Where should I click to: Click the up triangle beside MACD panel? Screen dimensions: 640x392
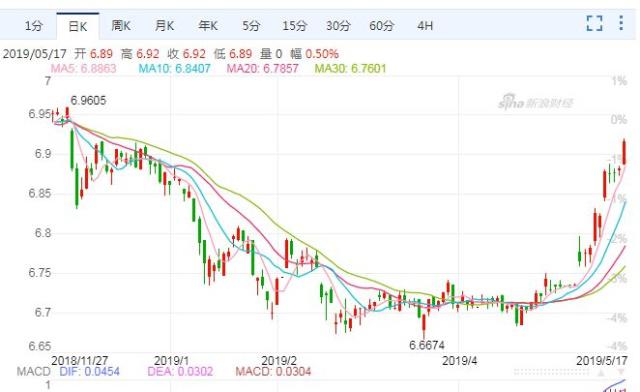(601, 372)
